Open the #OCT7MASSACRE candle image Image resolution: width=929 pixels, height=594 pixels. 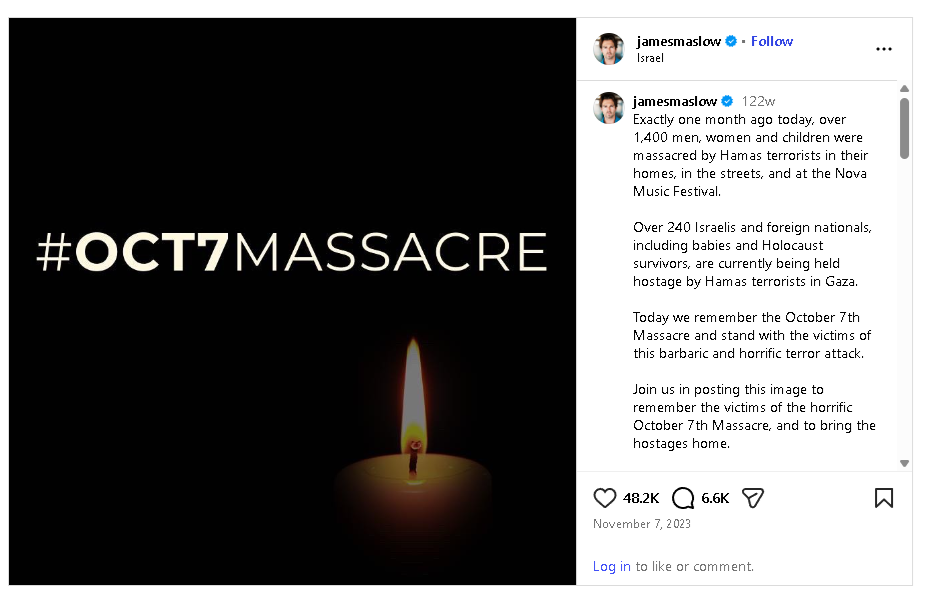[x=292, y=301]
